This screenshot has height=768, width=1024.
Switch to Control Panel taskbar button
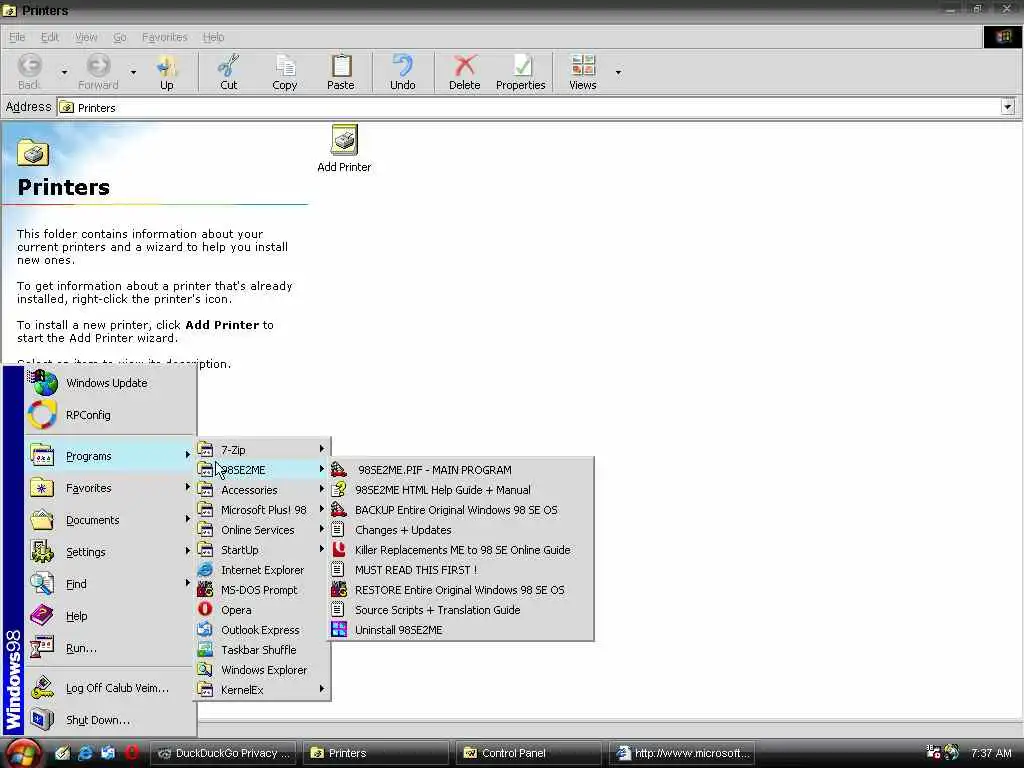coord(529,753)
